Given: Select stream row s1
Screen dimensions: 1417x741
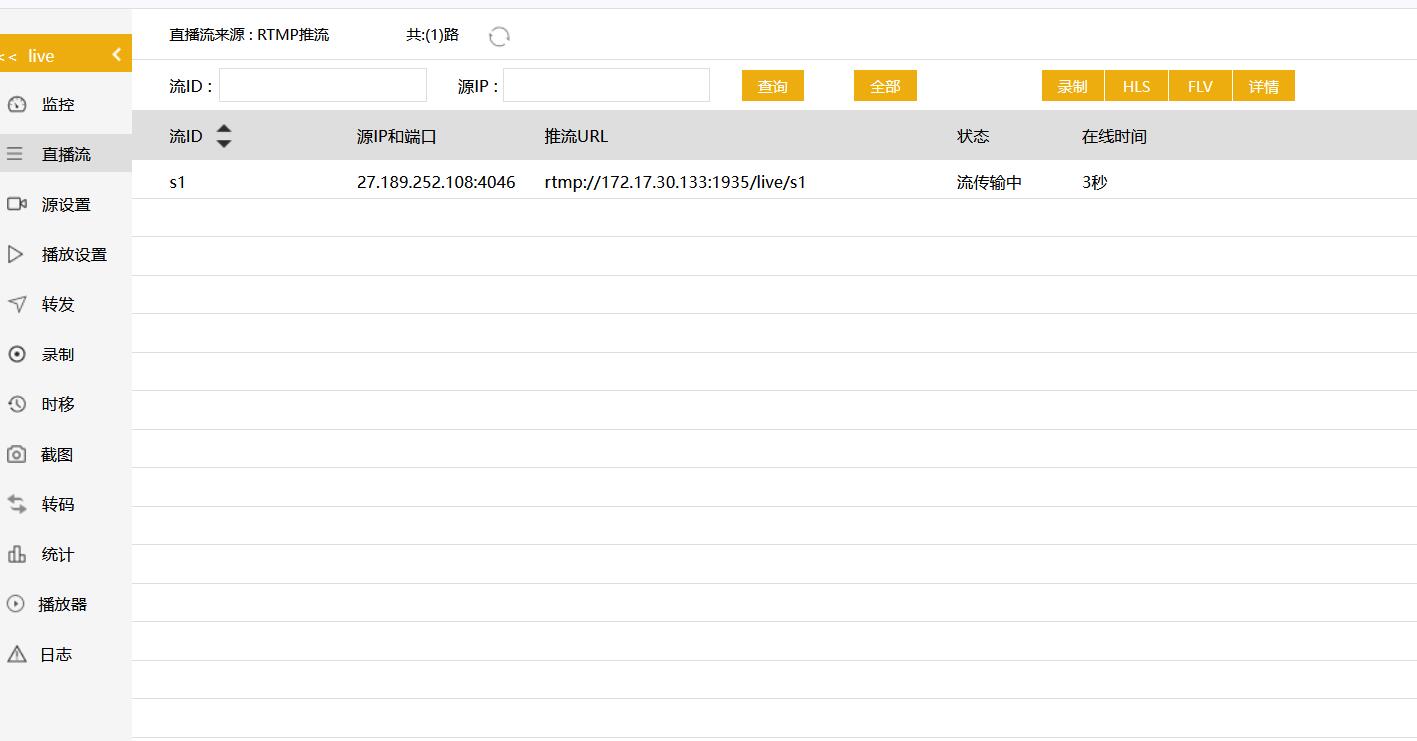Looking at the screenshot, I should pyautogui.click(x=774, y=182).
